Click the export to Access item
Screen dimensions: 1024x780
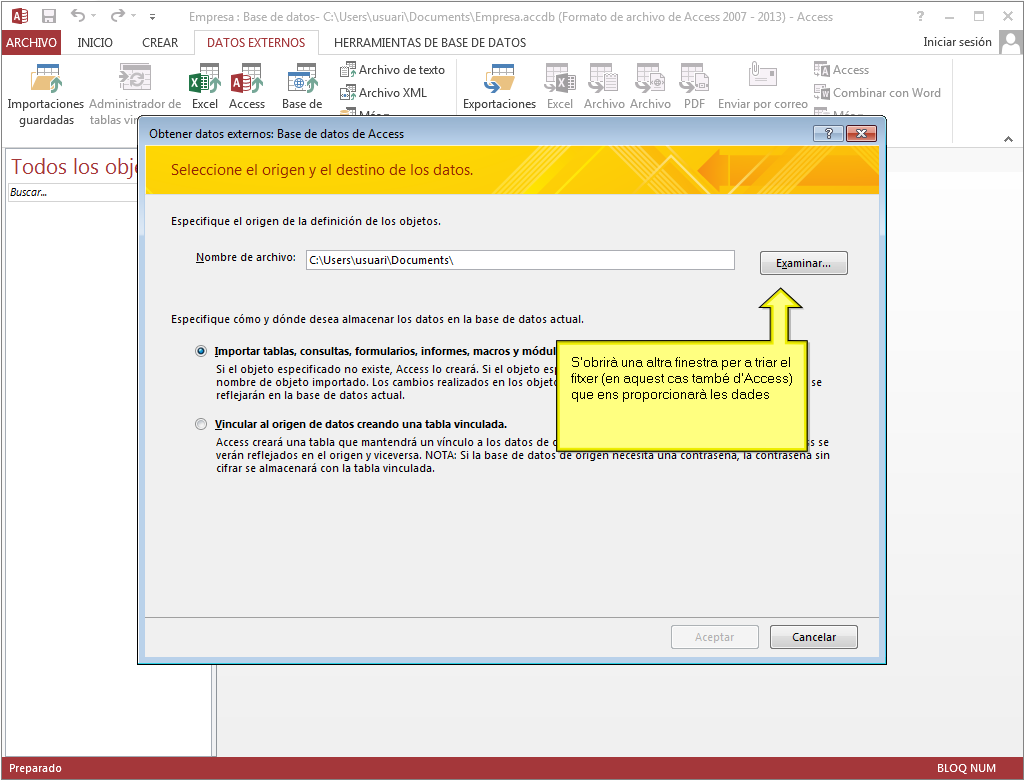click(x=841, y=70)
